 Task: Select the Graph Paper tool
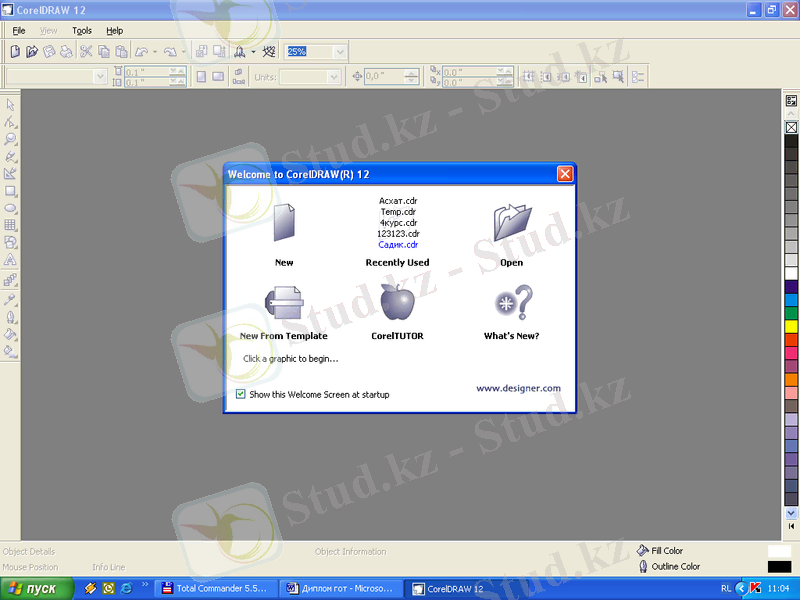10,225
